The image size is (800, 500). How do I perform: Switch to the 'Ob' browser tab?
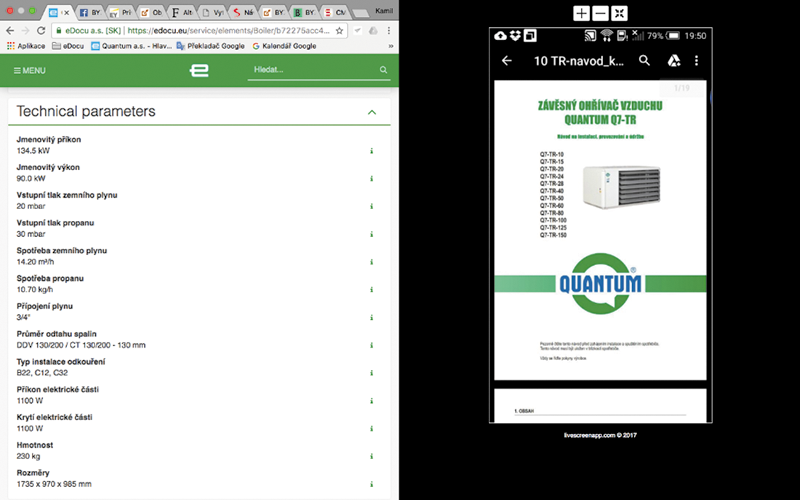tap(152, 12)
